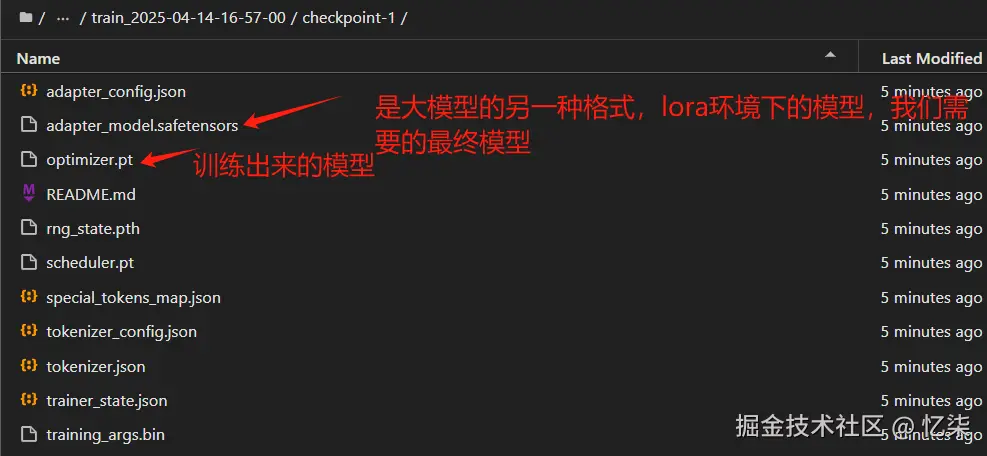Toggle the Name sort direction arrow
This screenshot has height=456, width=987.
(831, 55)
